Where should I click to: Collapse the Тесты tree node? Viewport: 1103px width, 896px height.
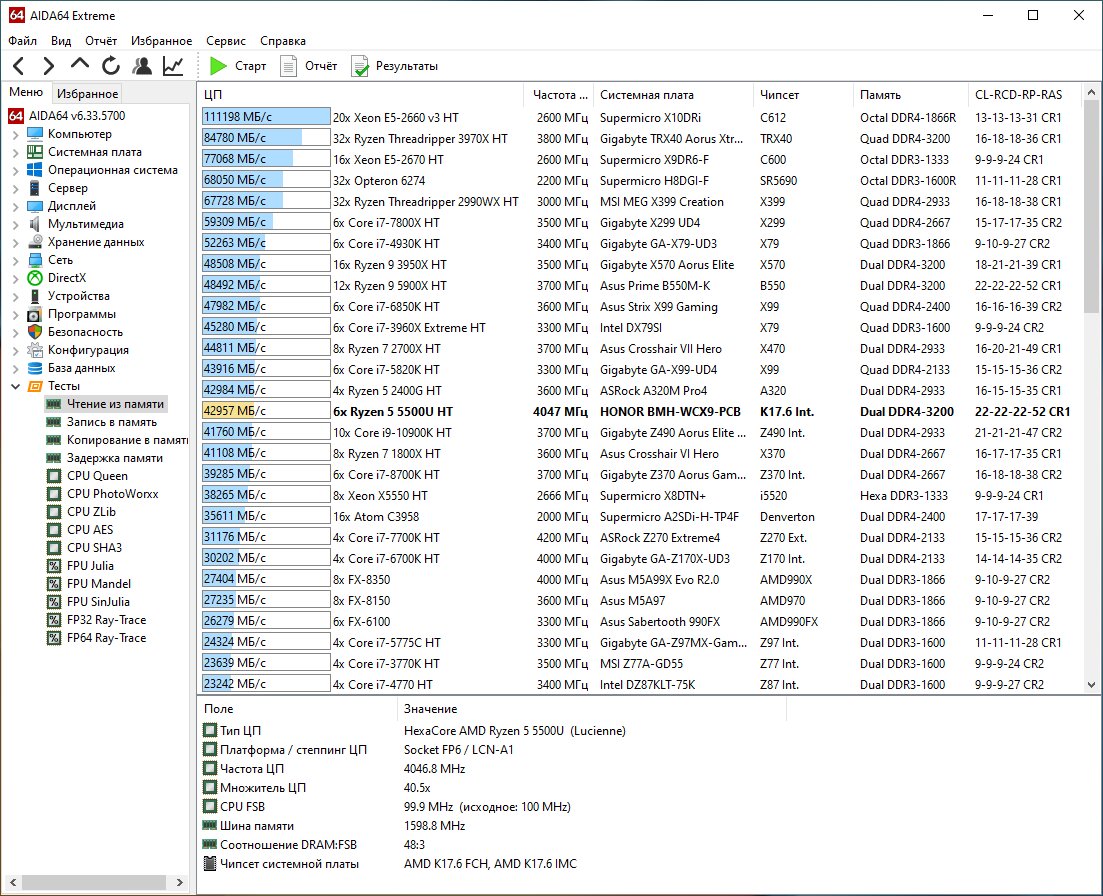click(x=15, y=386)
